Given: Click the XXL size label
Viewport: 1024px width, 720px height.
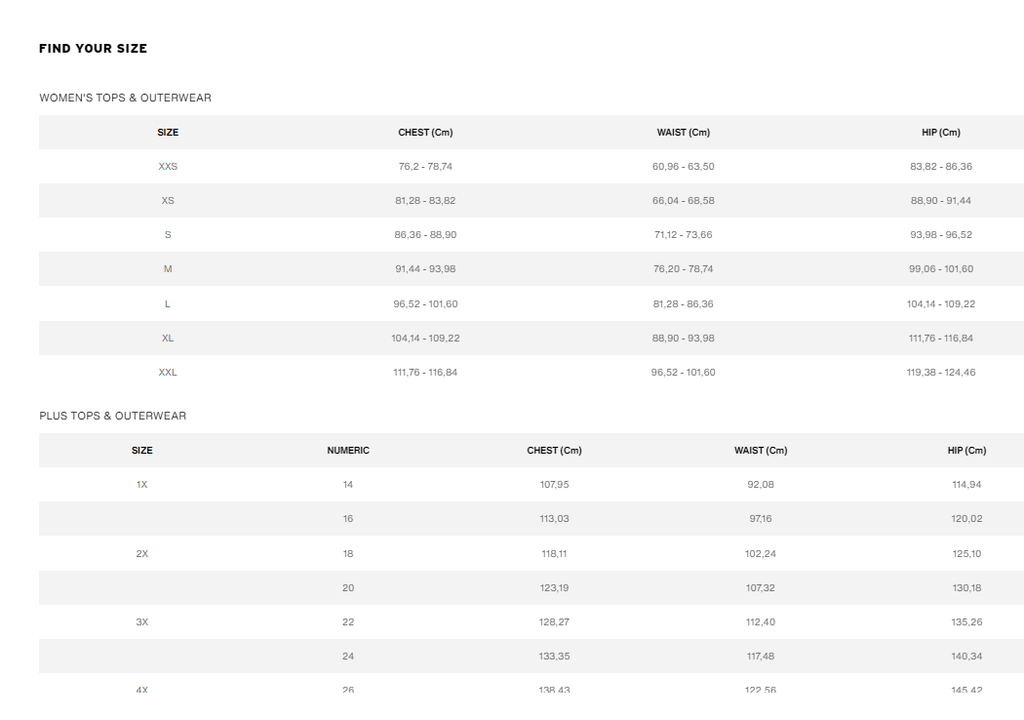Looking at the screenshot, I should 168,372.
